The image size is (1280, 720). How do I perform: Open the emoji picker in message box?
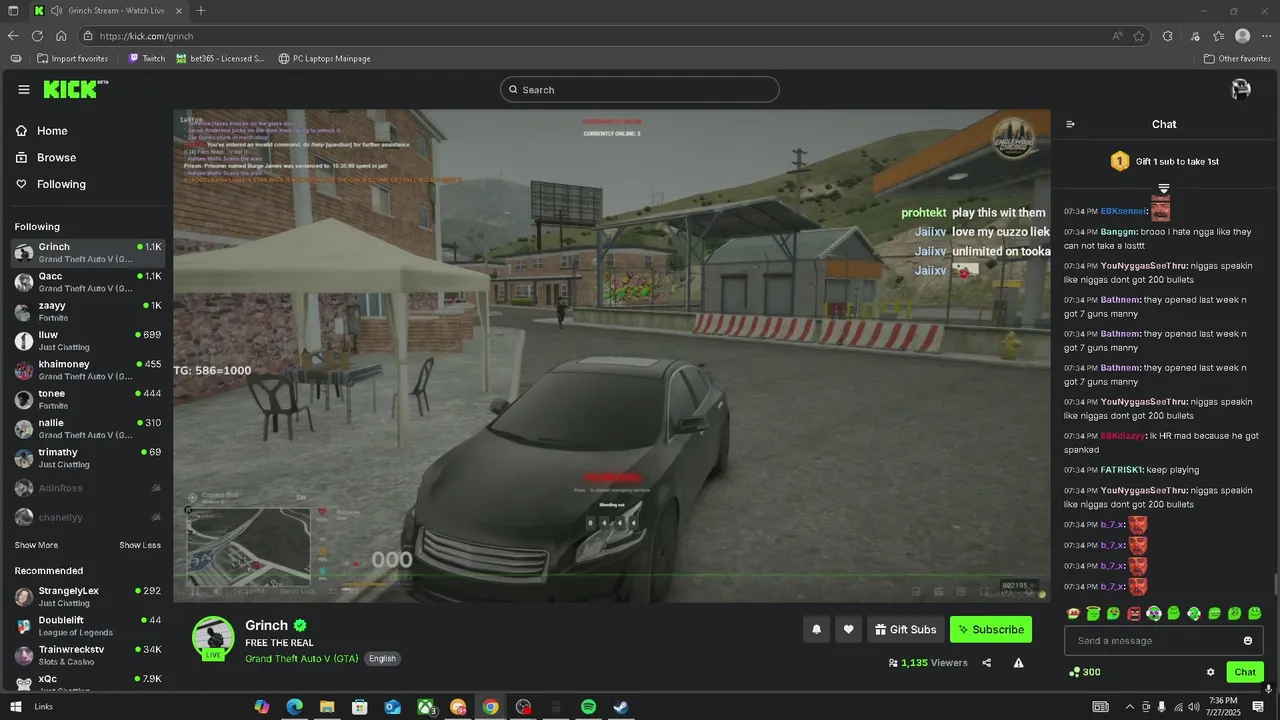tap(1248, 640)
